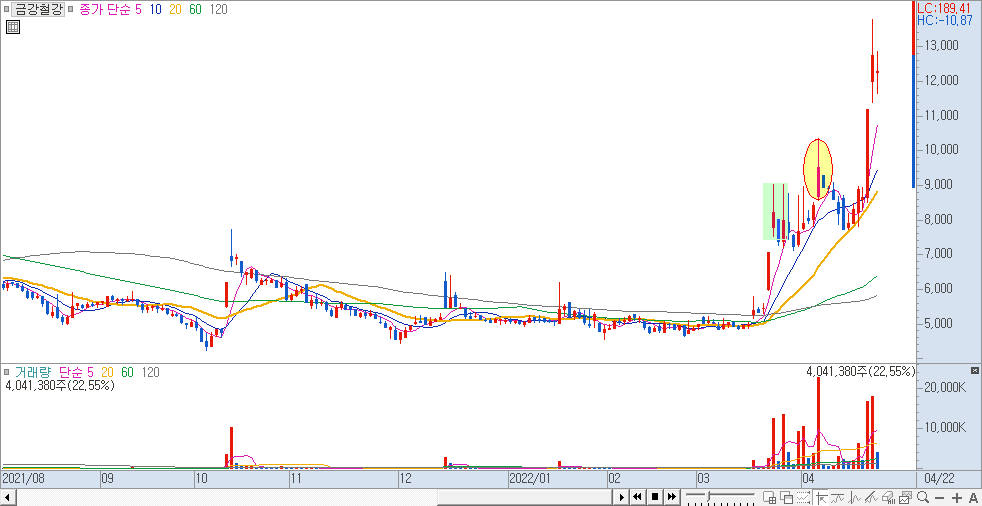Click the top-right 4,041,380주(22,55%) value
This screenshot has width=982, height=506.
pyautogui.click(x=861, y=372)
